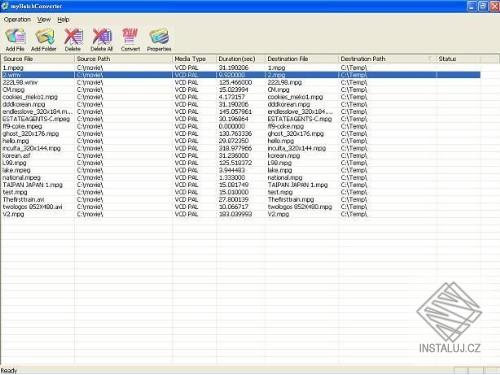Image resolution: width=500 pixels, height=375 pixels.
Task: Click duration value 145.057961
Action: tap(235, 112)
